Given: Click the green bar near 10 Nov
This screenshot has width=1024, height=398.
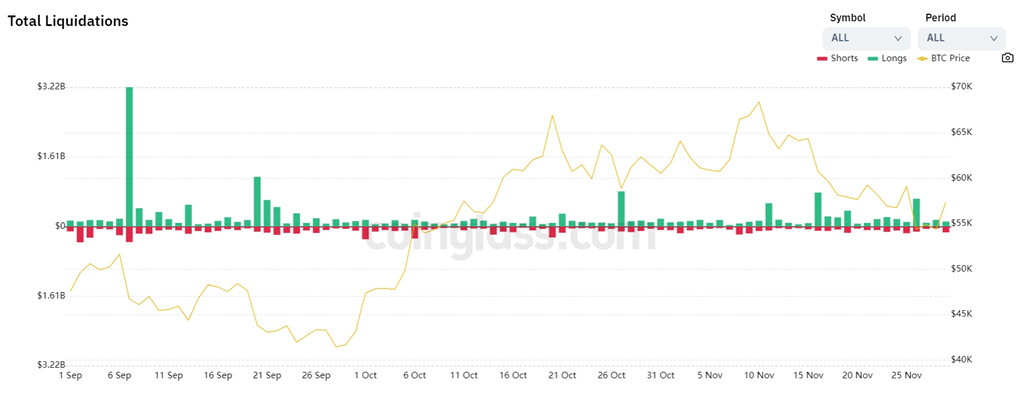Looking at the screenshot, I should click(x=769, y=214).
